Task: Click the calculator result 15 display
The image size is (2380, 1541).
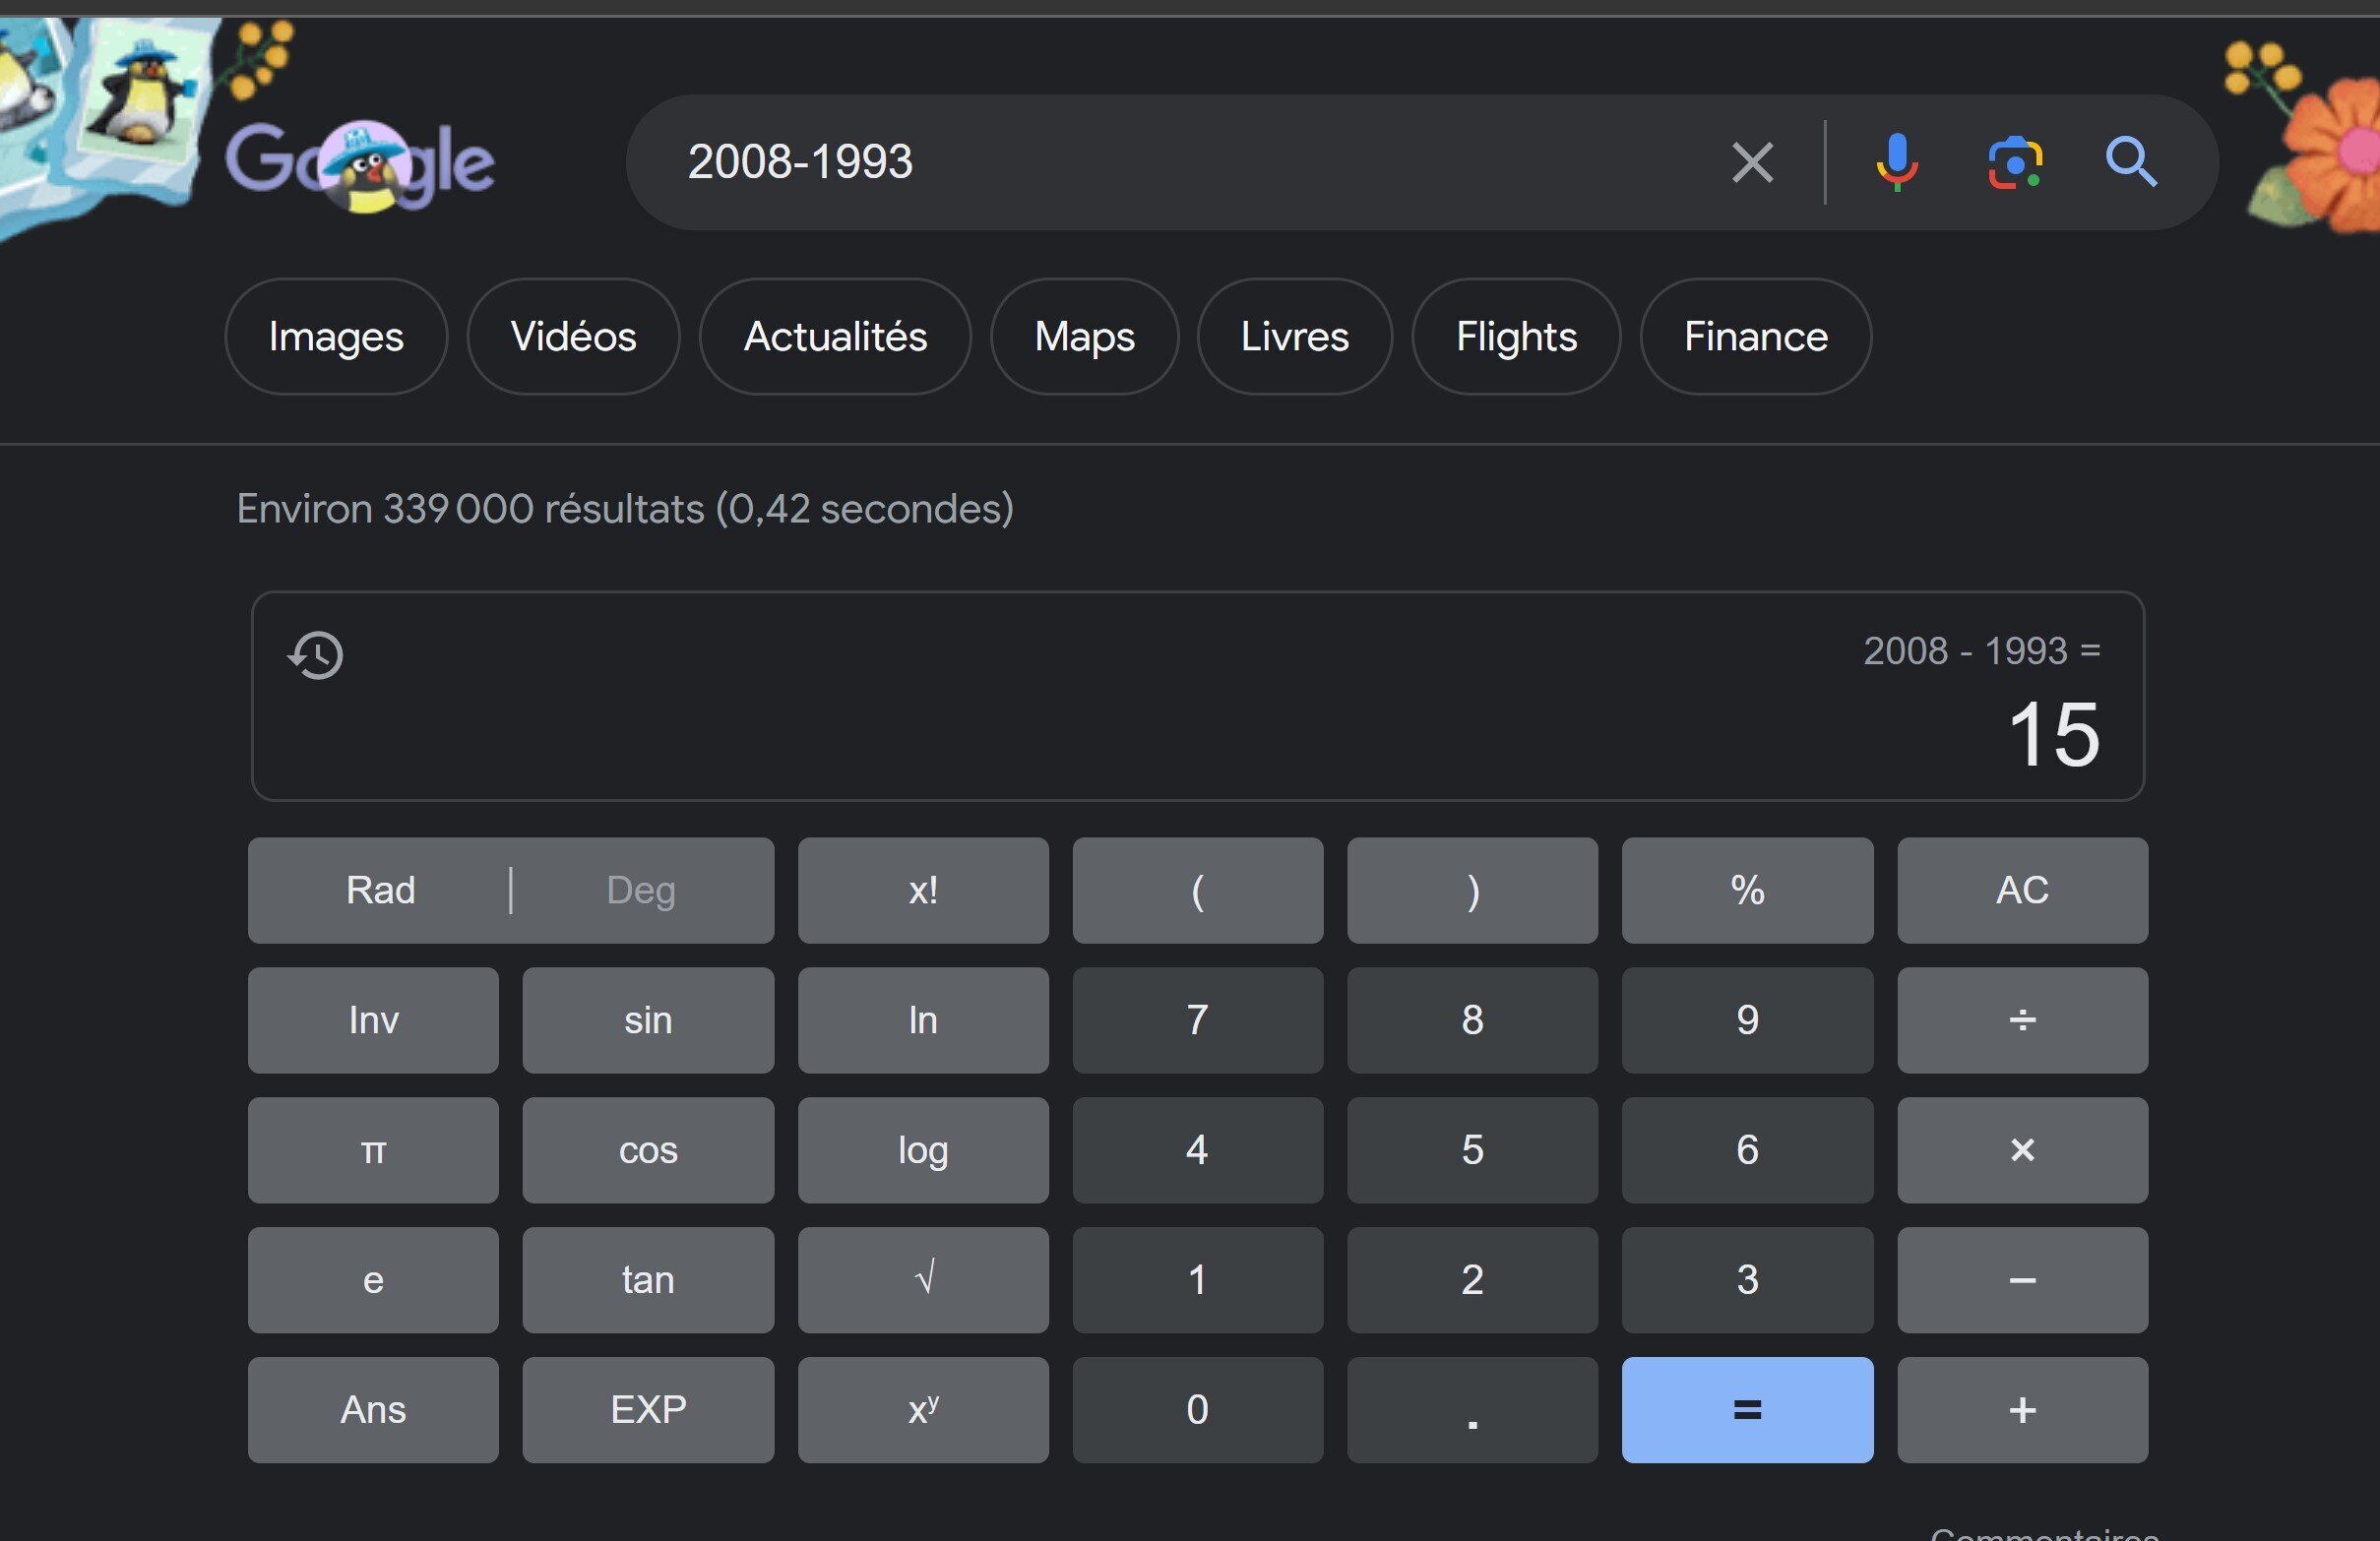Action: (2052, 735)
